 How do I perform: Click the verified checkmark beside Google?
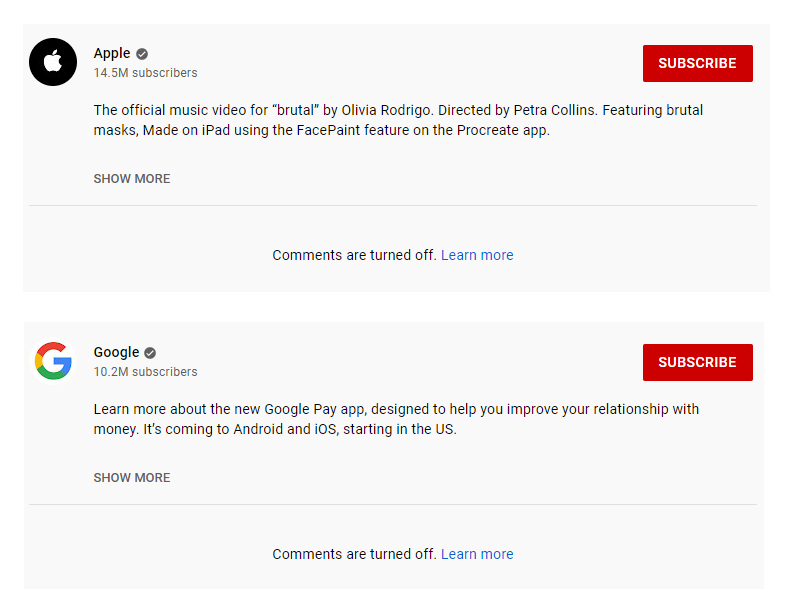pyautogui.click(x=150, y=352)
